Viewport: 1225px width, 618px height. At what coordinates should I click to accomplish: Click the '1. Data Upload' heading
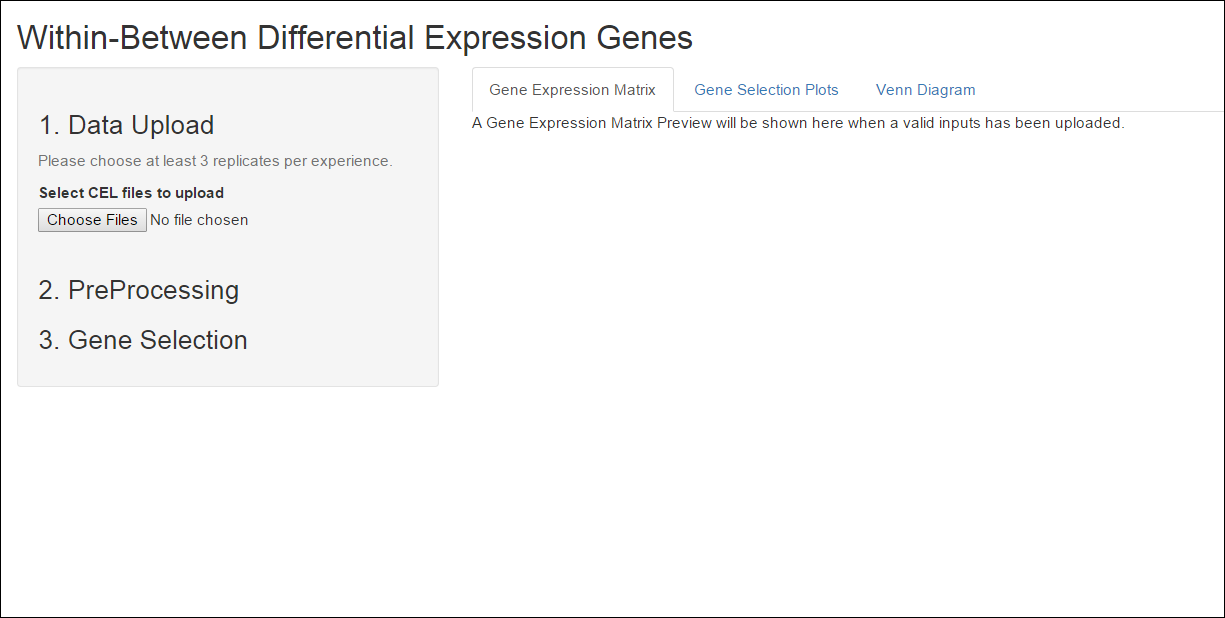pos(126,125)
